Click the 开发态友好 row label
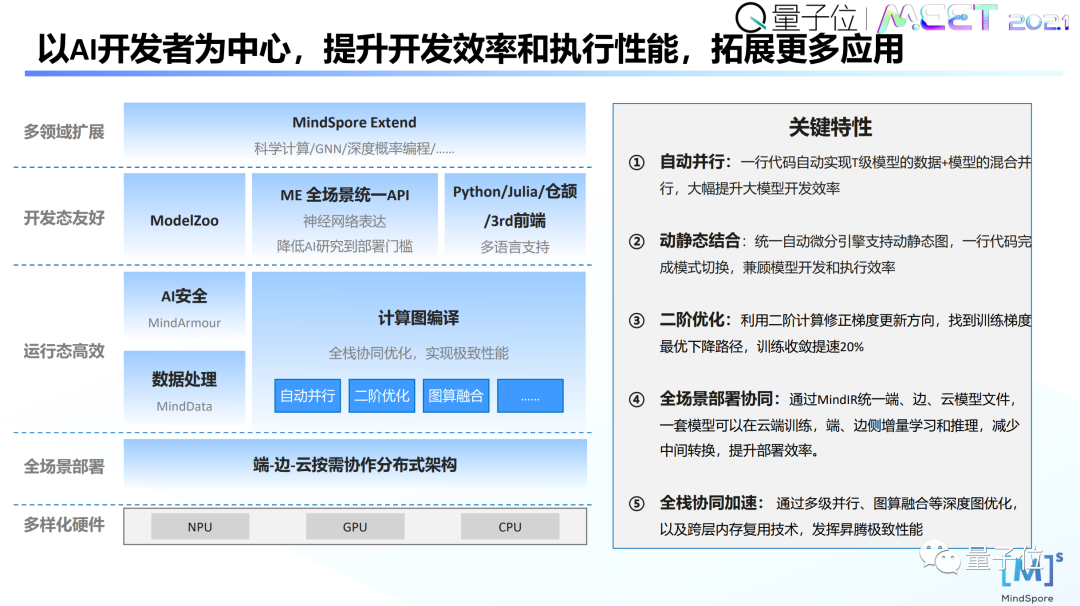 64,218
